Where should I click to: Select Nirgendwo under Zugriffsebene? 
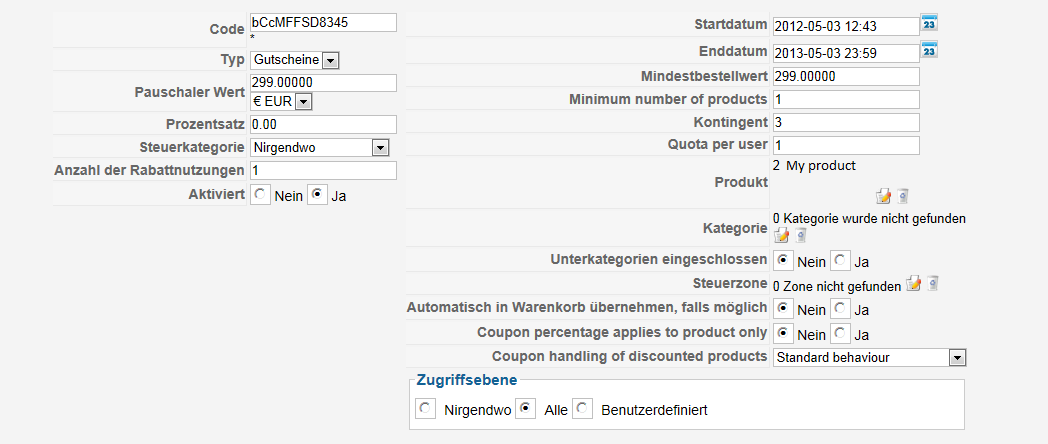(x=426, y=409)
